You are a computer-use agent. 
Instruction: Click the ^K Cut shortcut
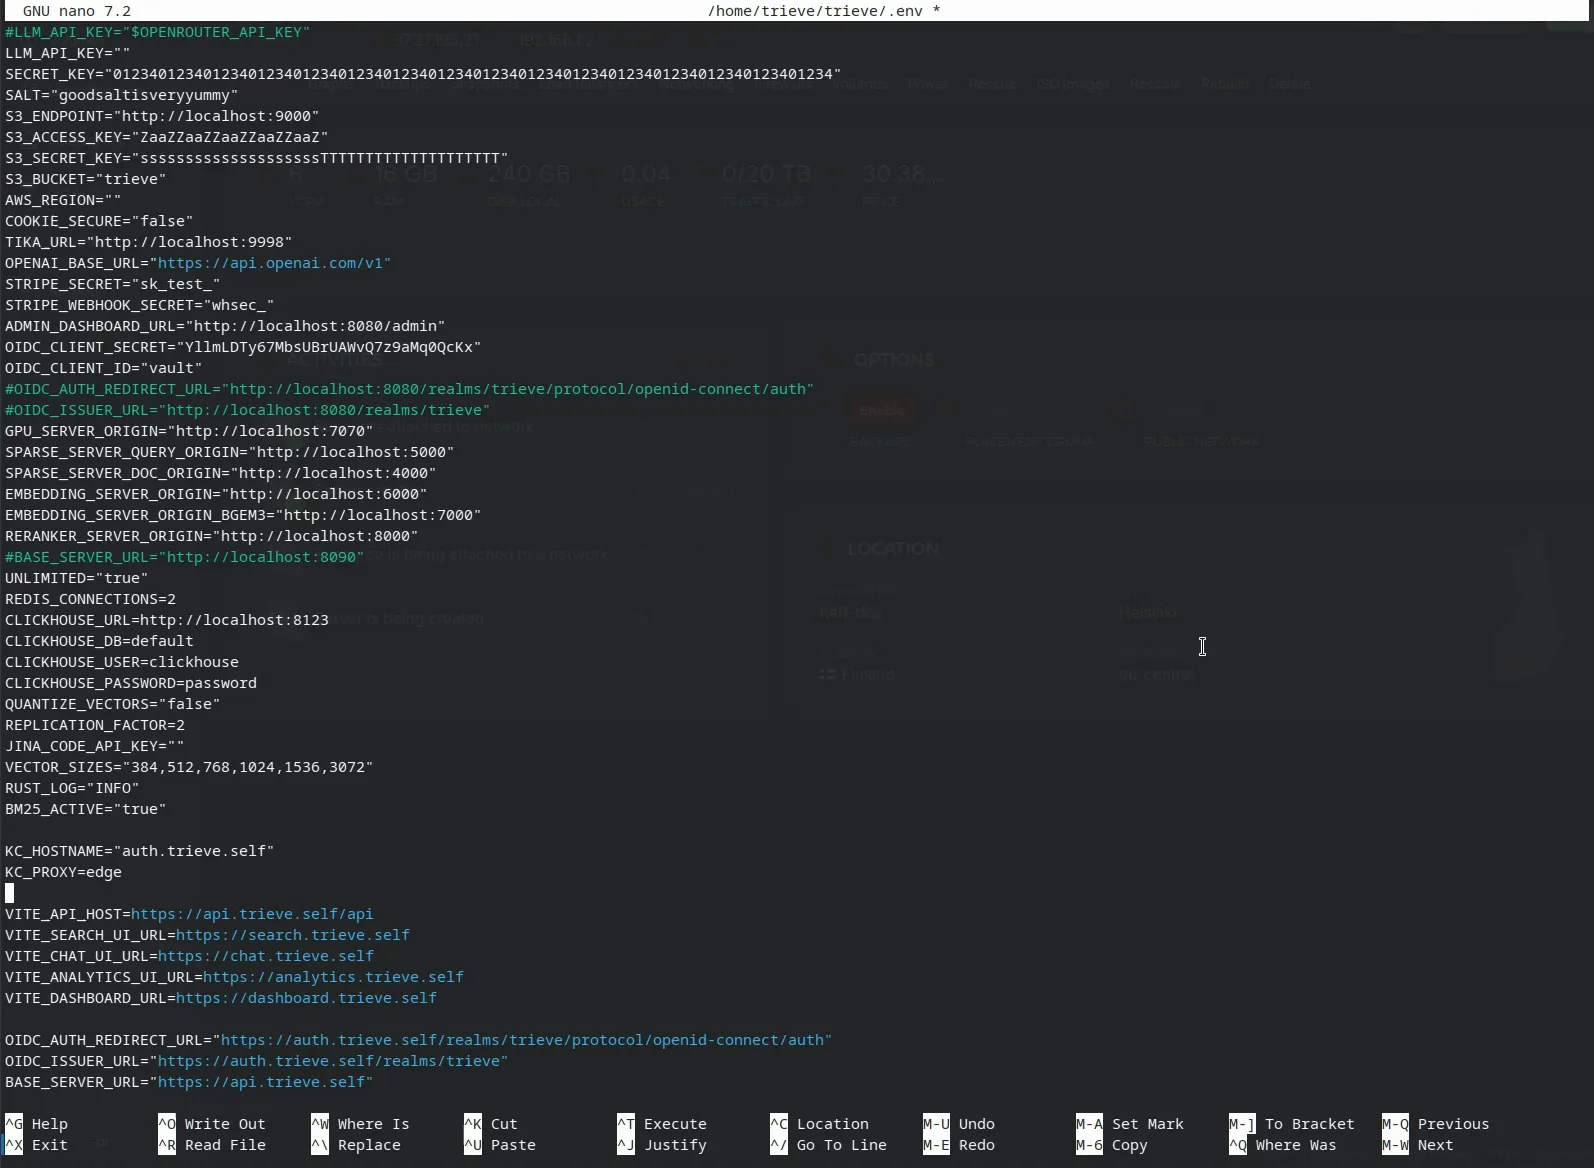491,1124
